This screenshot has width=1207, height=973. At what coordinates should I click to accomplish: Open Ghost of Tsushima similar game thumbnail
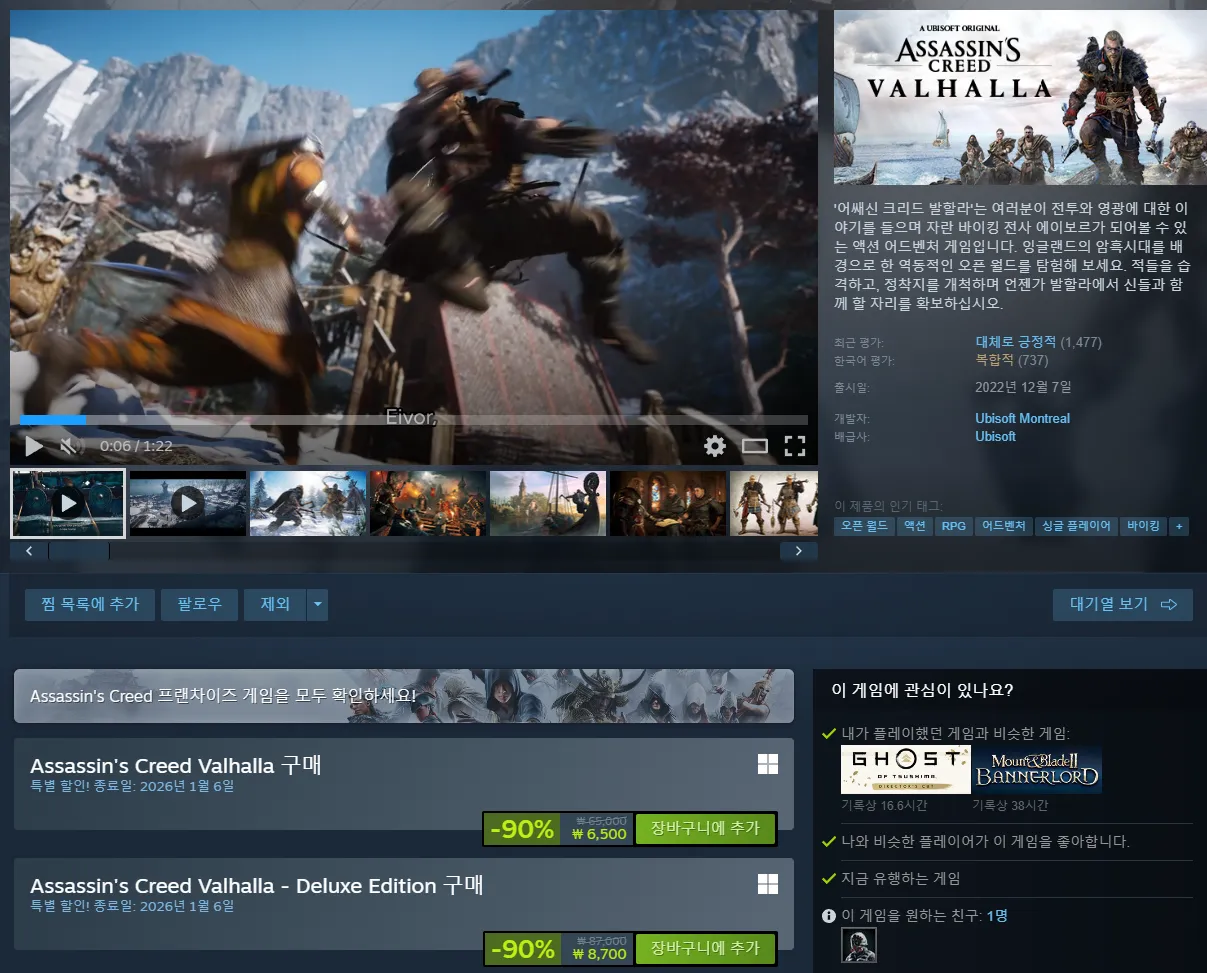[905, 769]
